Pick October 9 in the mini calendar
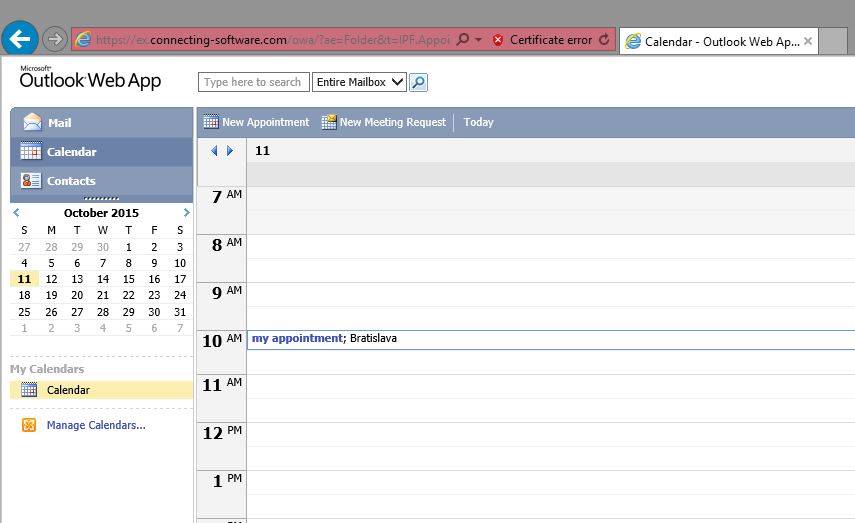This screenshot has height=523, width=855. pos(154,263)
